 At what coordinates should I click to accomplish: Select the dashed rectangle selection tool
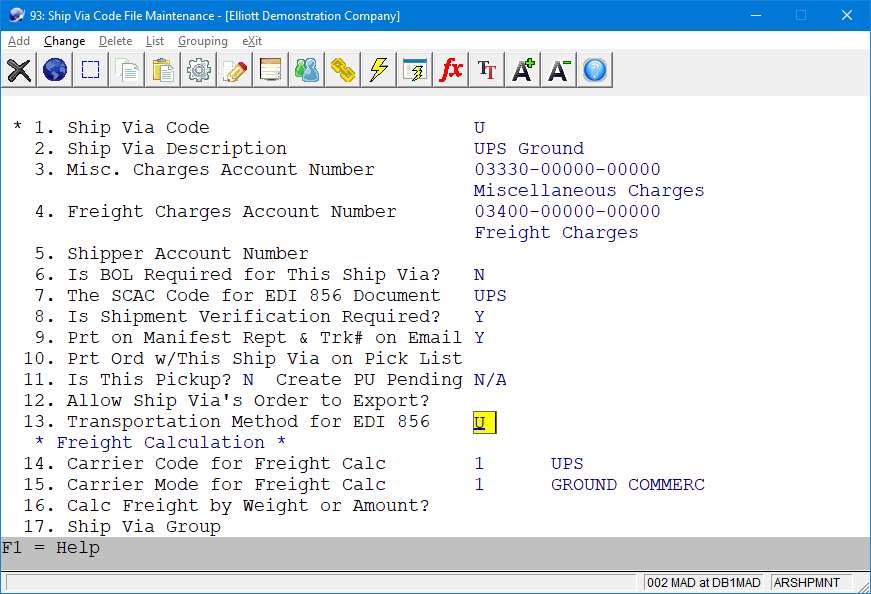pyautogui.click(x=91, y=70)
